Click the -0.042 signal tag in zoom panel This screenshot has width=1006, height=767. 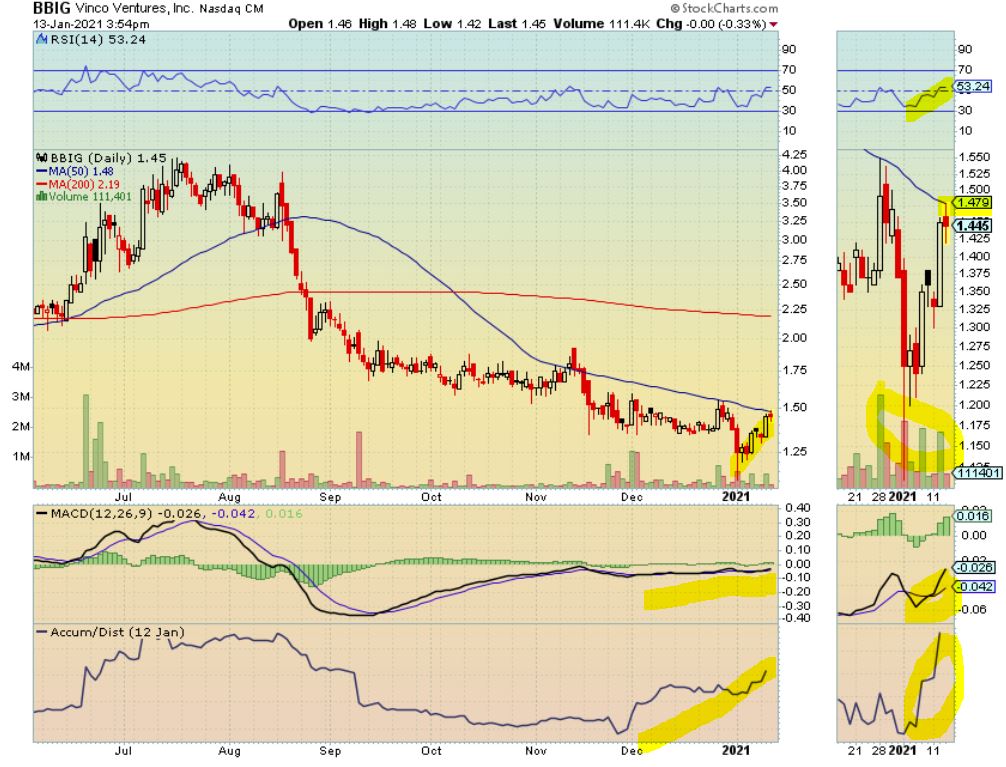[974, 587]
